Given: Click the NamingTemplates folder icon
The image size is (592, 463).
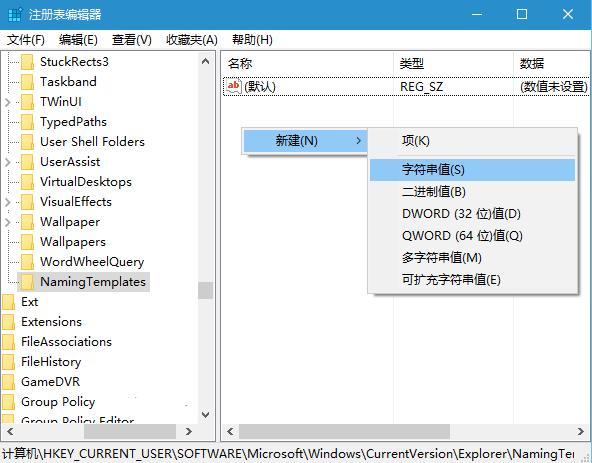Looking at the screenshot, I should 27,282.
